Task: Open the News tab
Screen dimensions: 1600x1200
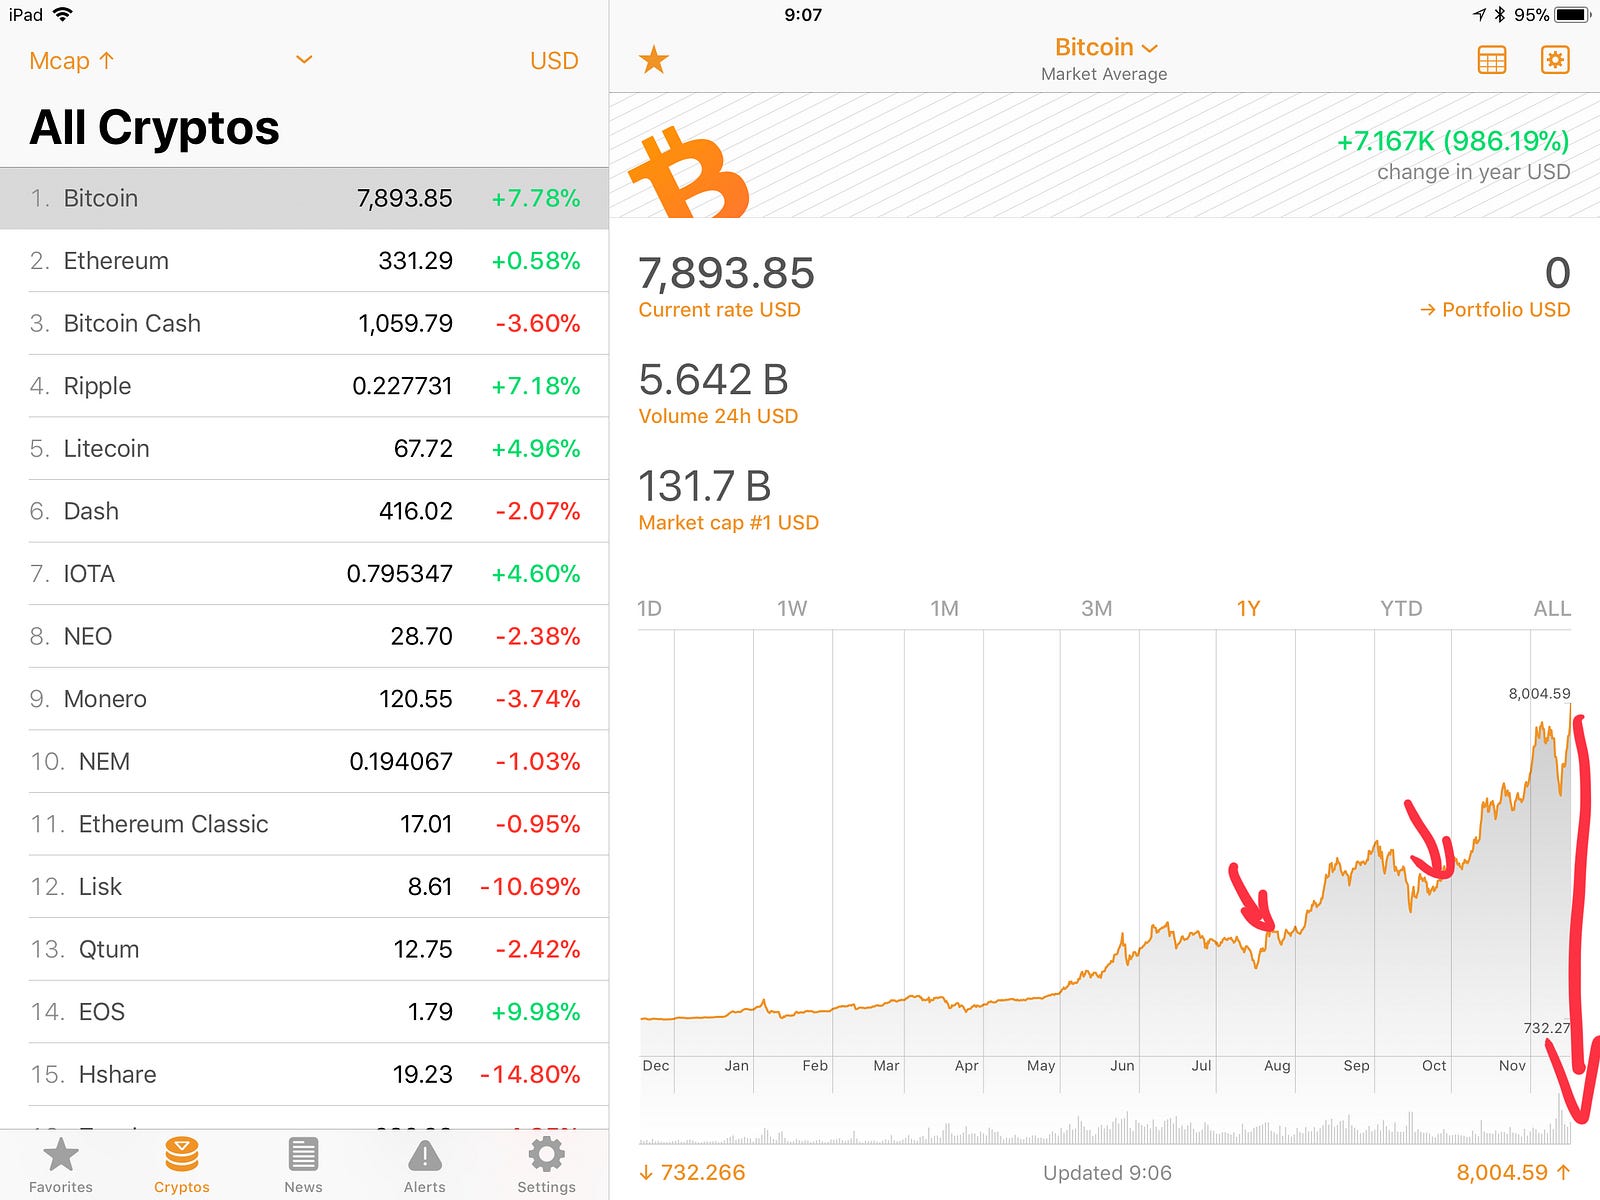Action: pyautogui.click(x=303, y=1165)
